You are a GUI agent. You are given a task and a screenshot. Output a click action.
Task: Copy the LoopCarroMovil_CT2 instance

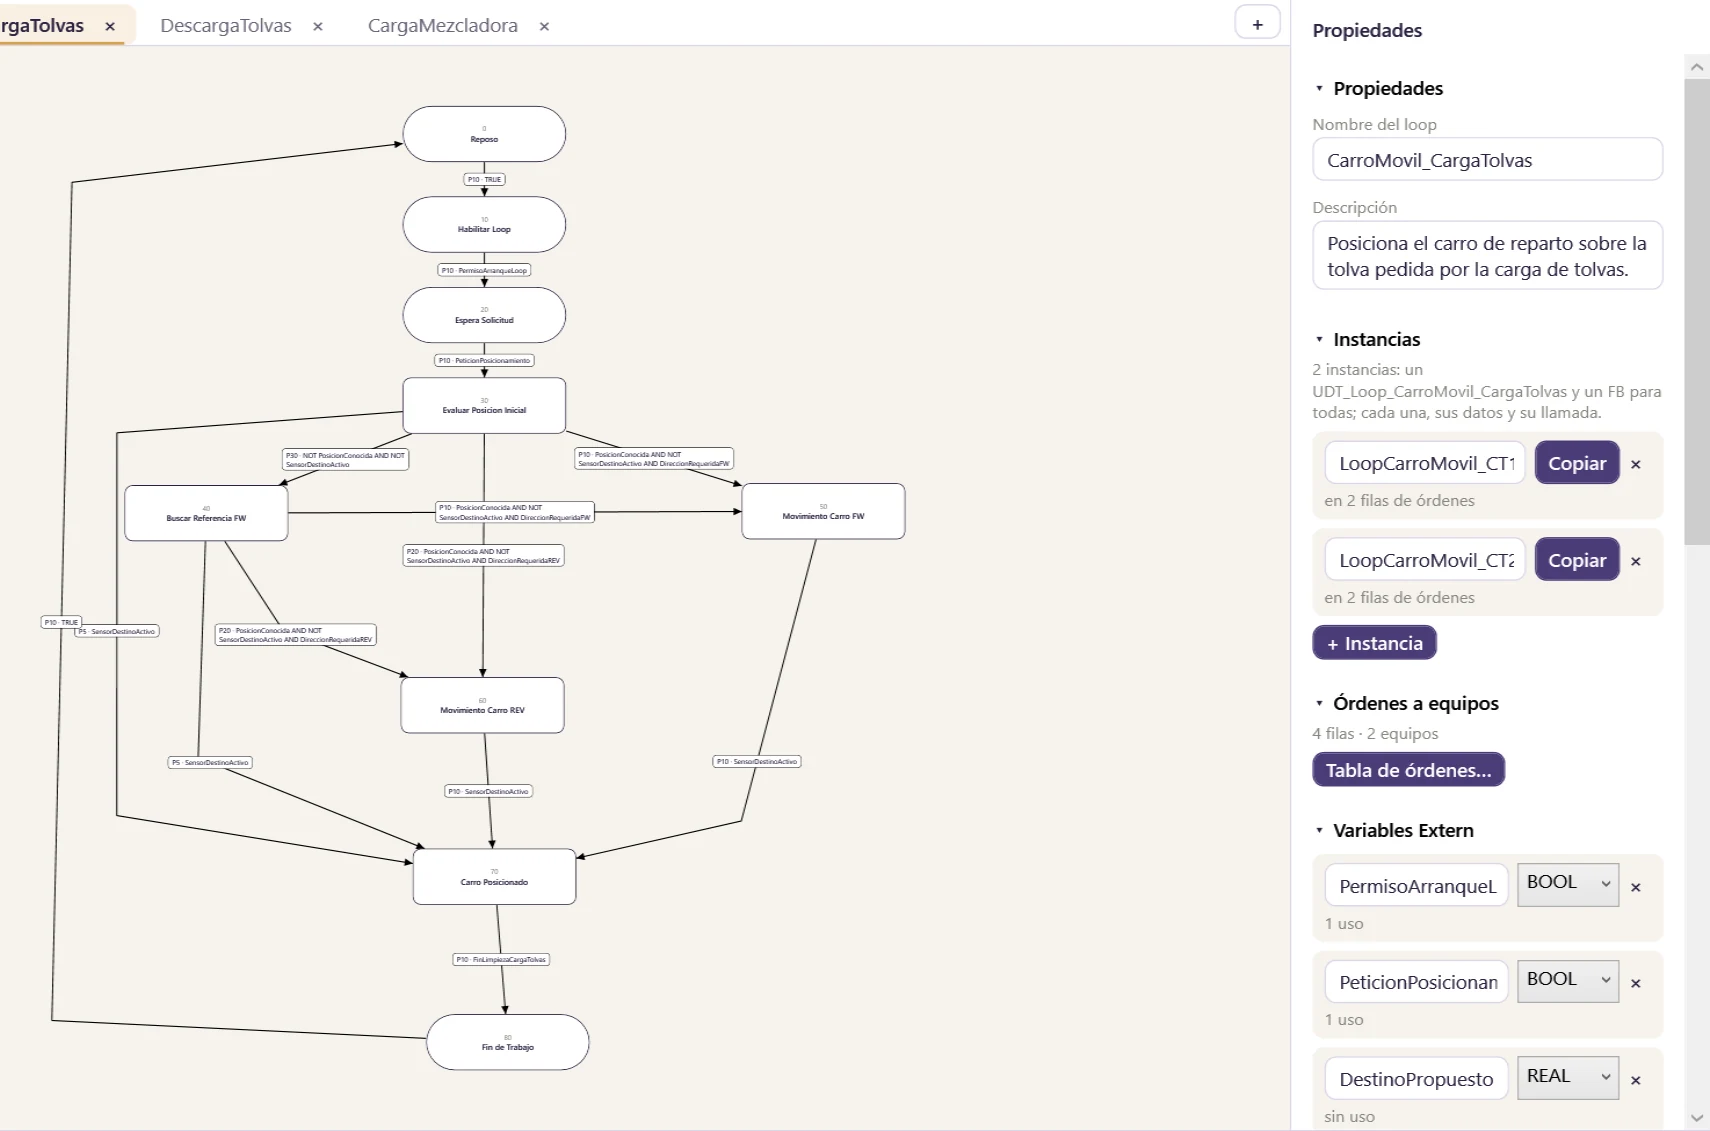1577,560
